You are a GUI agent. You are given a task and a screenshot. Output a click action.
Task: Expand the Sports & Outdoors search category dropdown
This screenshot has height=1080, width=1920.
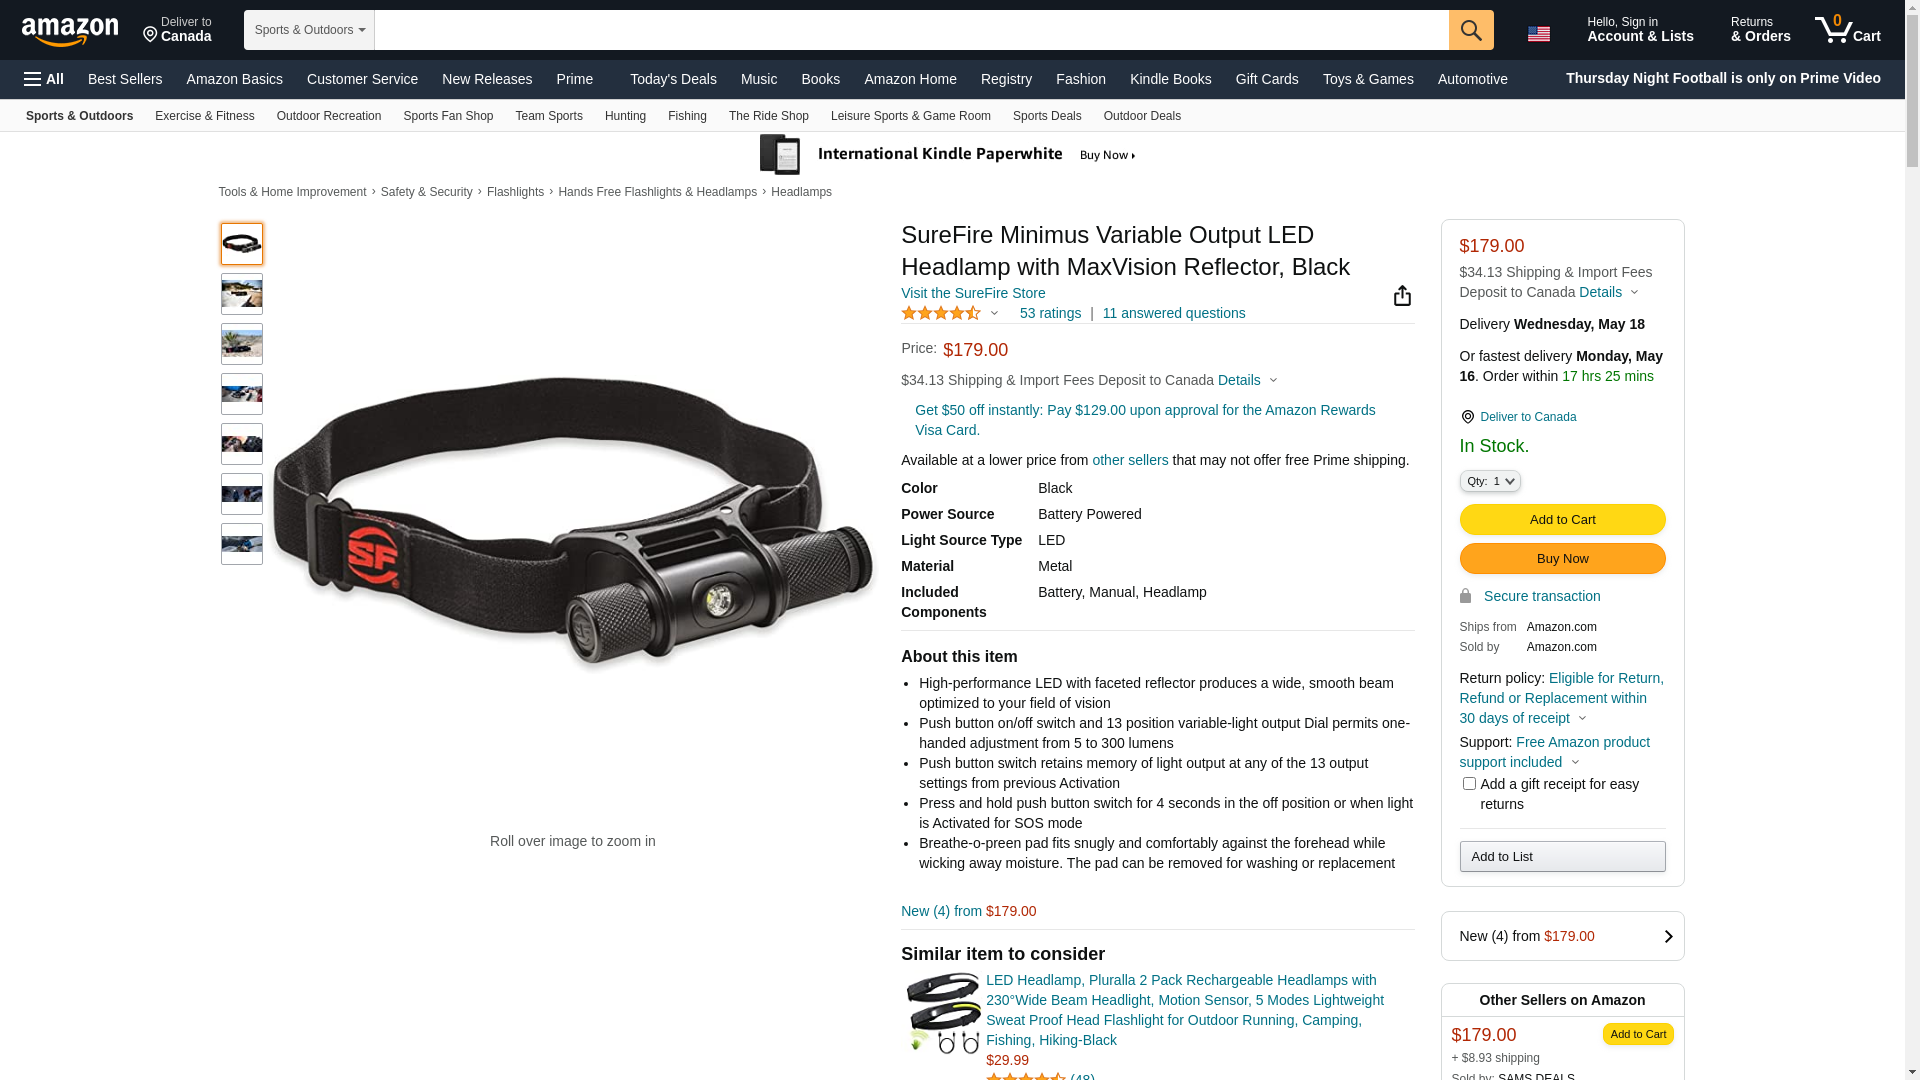[309, 30]
